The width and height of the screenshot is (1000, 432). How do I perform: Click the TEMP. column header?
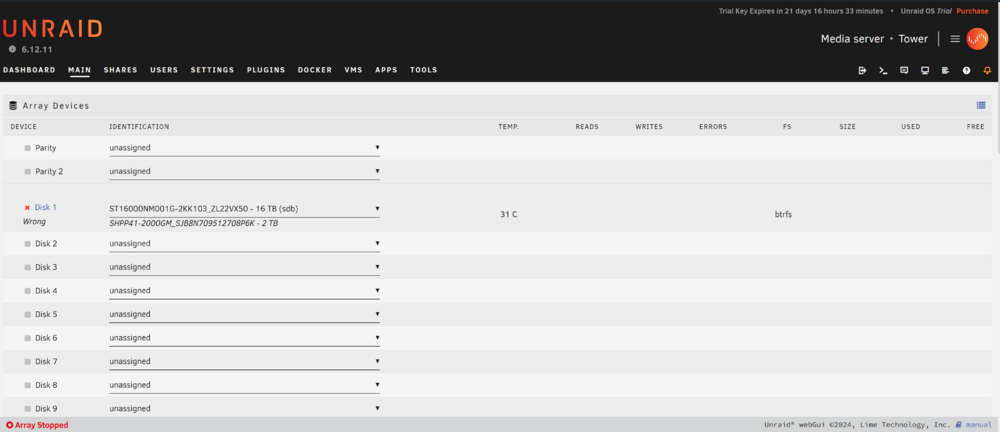(x=508, y=127)
